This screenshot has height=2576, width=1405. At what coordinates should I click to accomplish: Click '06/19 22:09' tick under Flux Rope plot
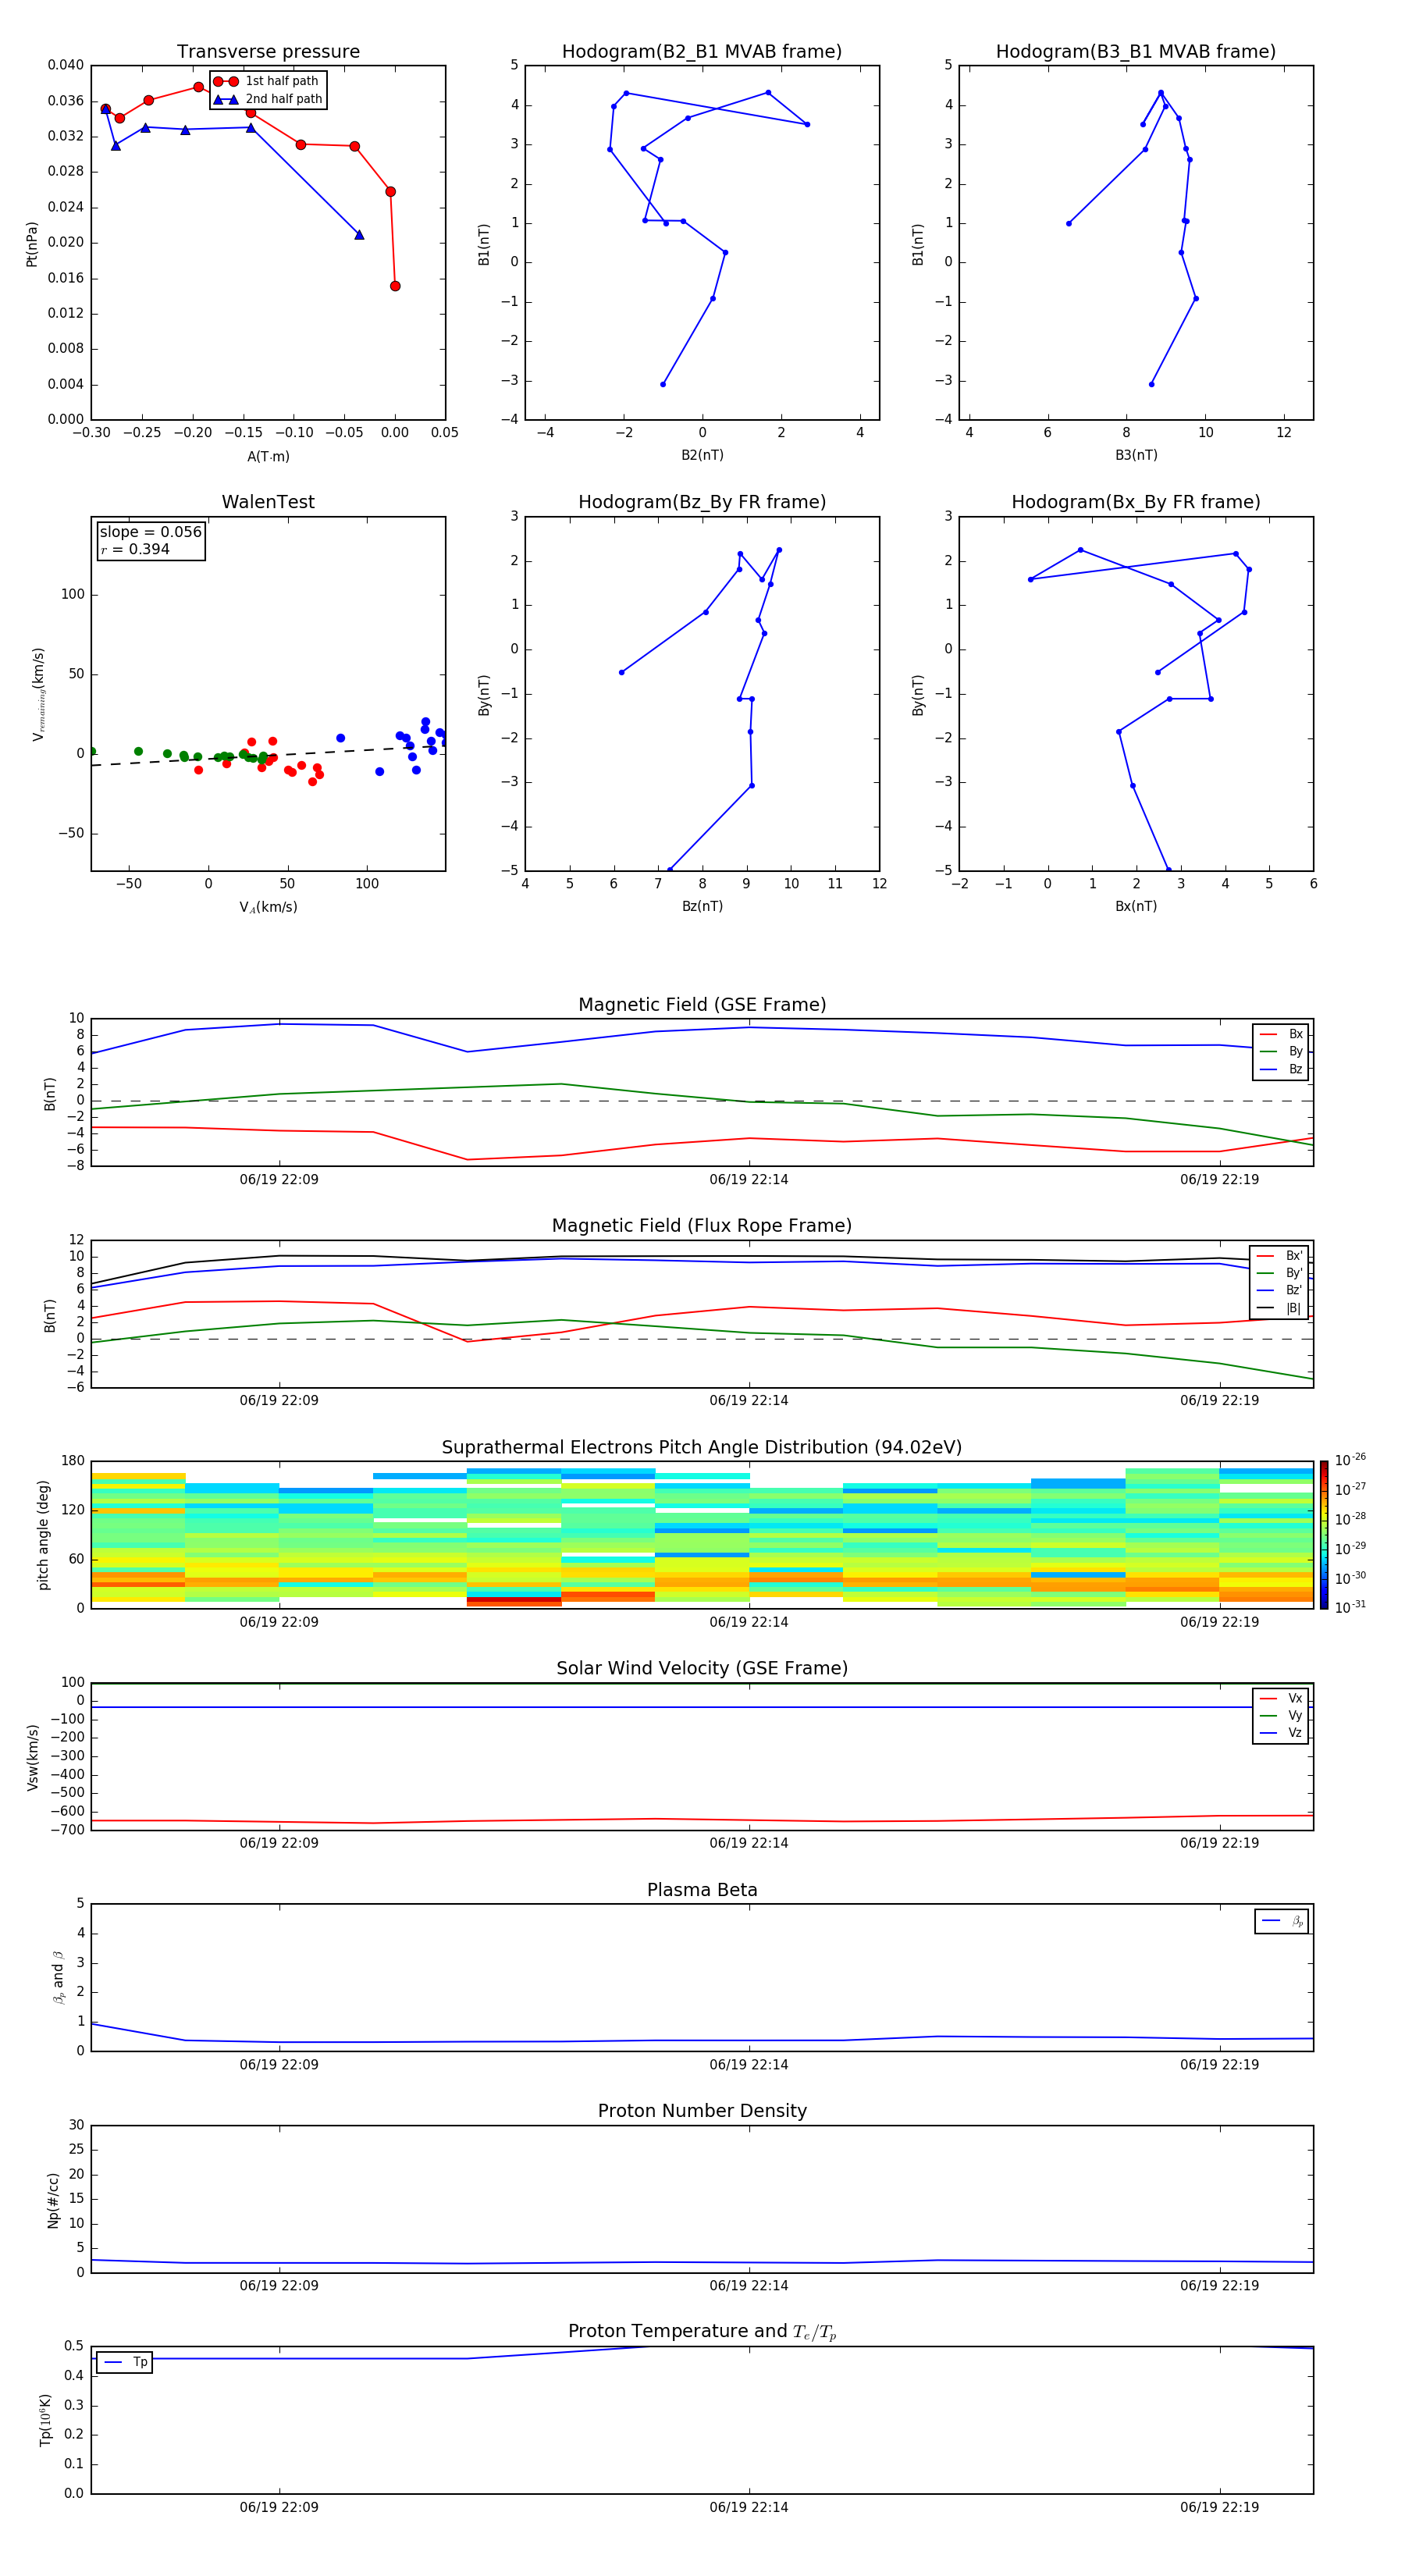click(279, 1401)
